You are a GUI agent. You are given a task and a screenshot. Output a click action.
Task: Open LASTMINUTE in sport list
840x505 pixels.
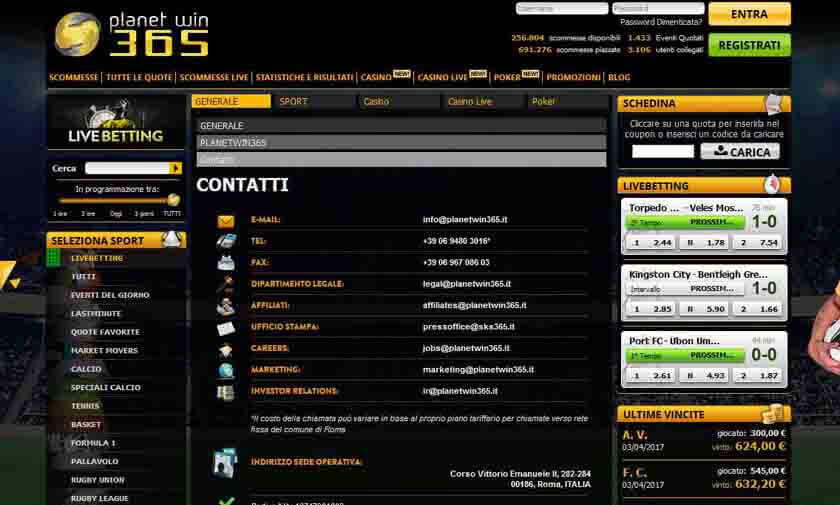coord(96,313)
